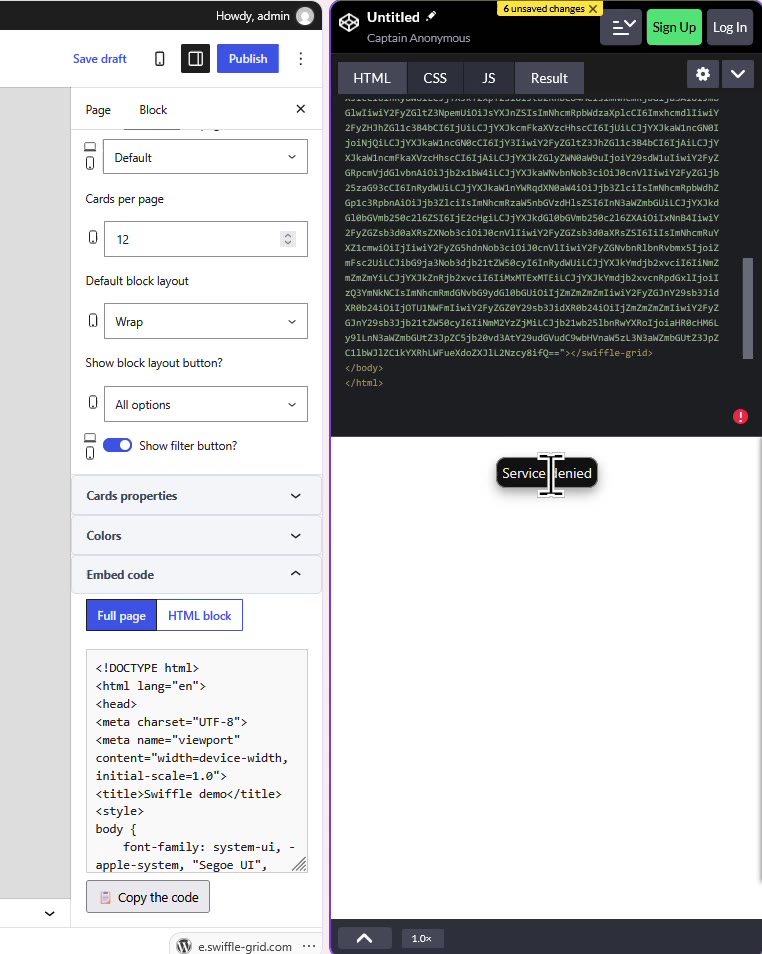
Task: Expand the CodePen bottom console chevron
Action: [x=365, y=938]
